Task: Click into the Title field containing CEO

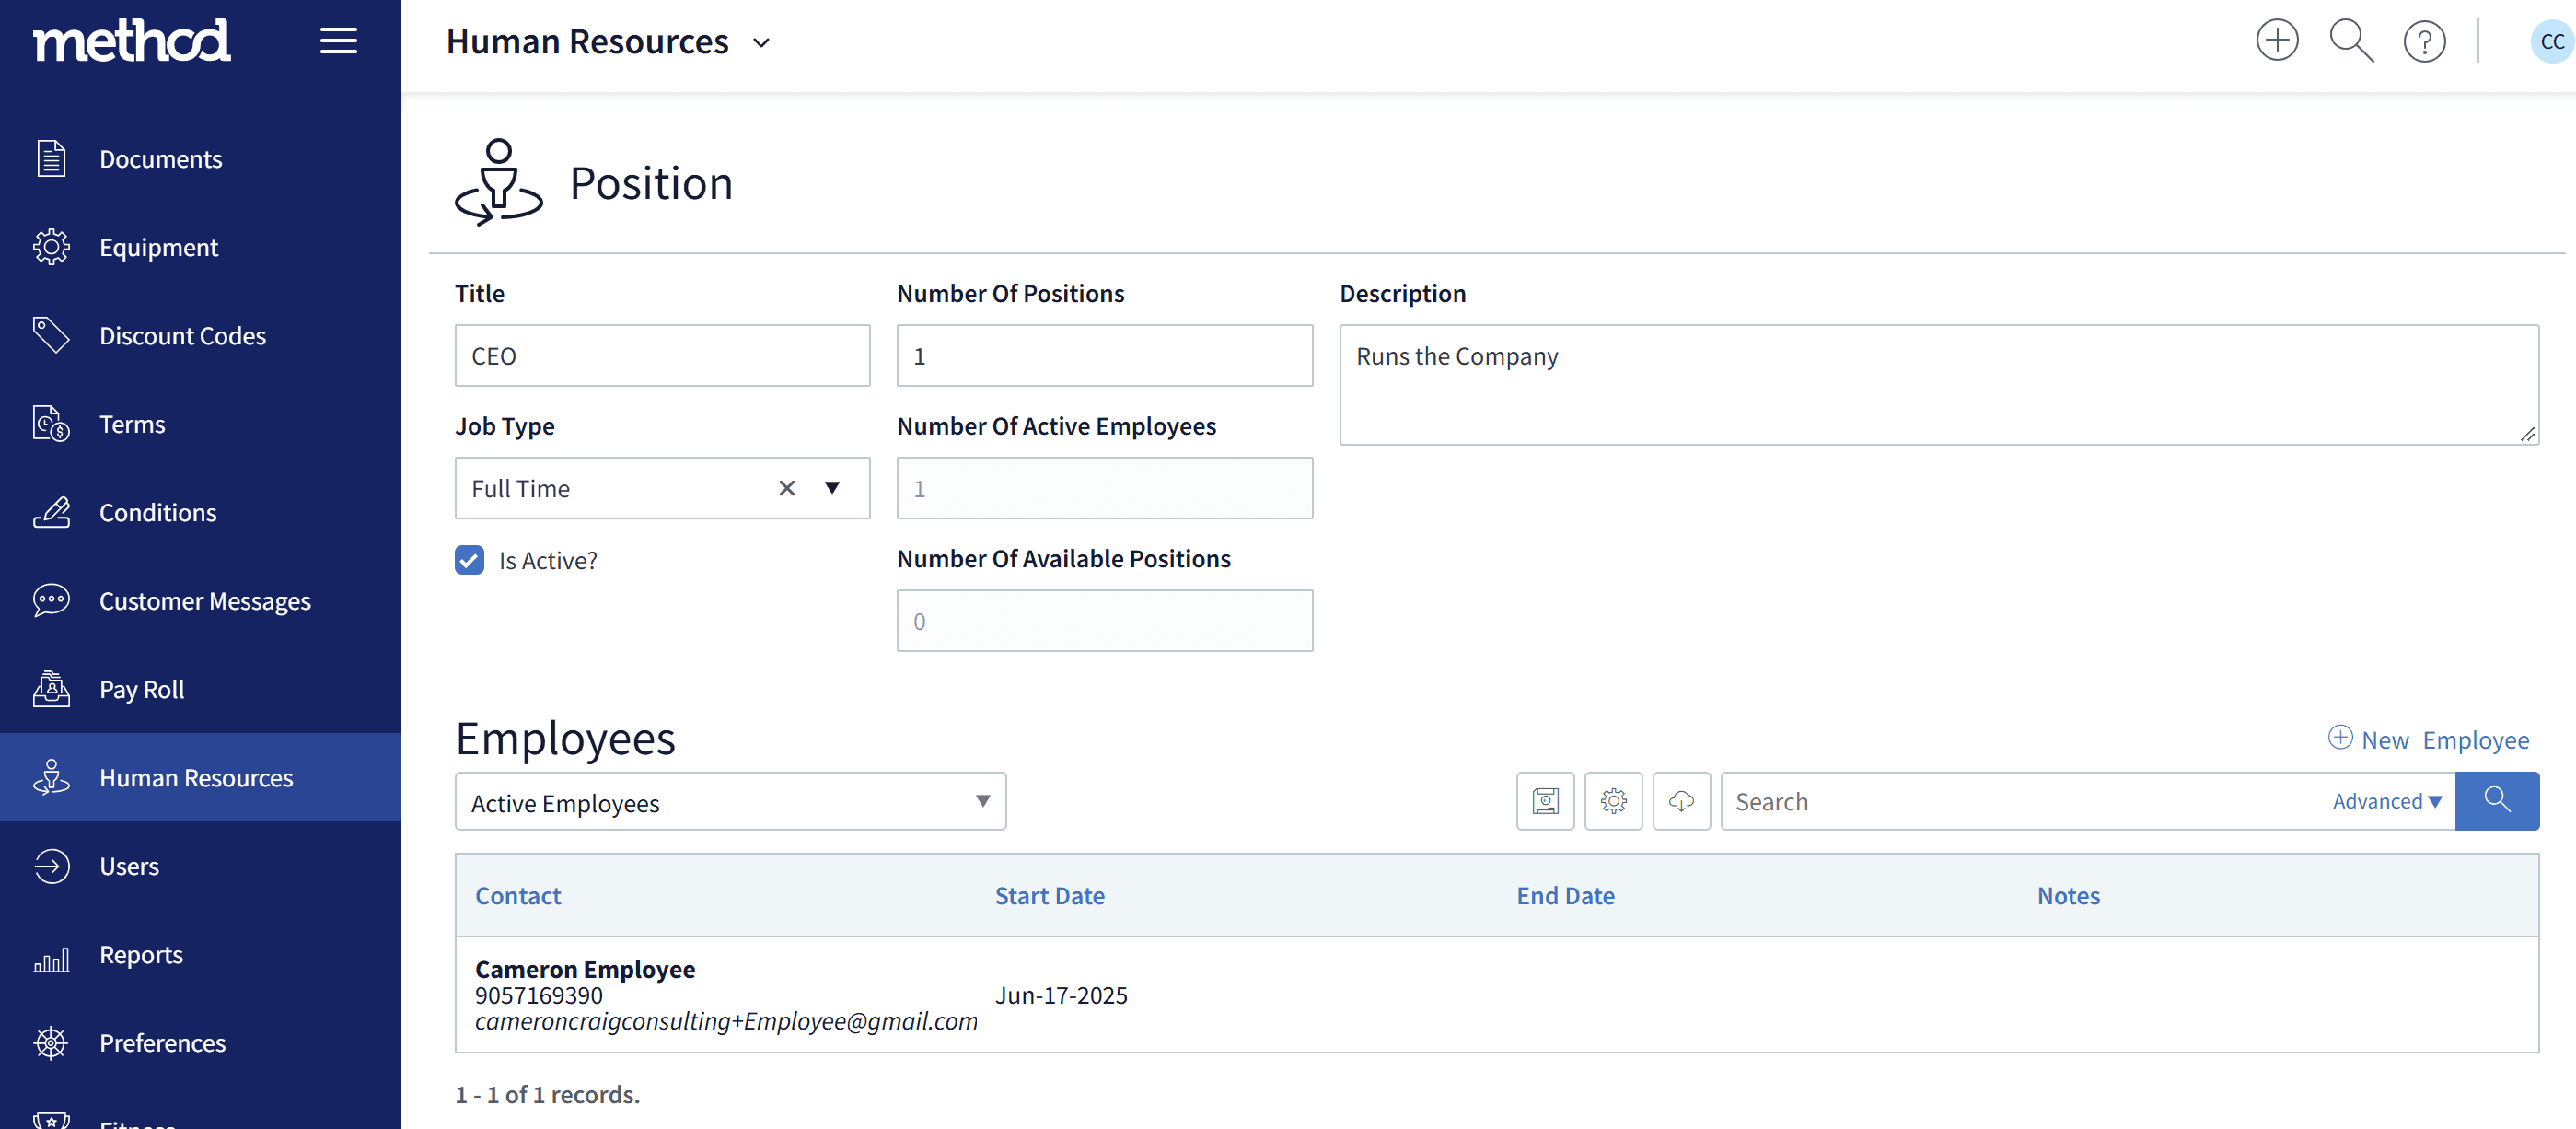Action: (662, 355)
